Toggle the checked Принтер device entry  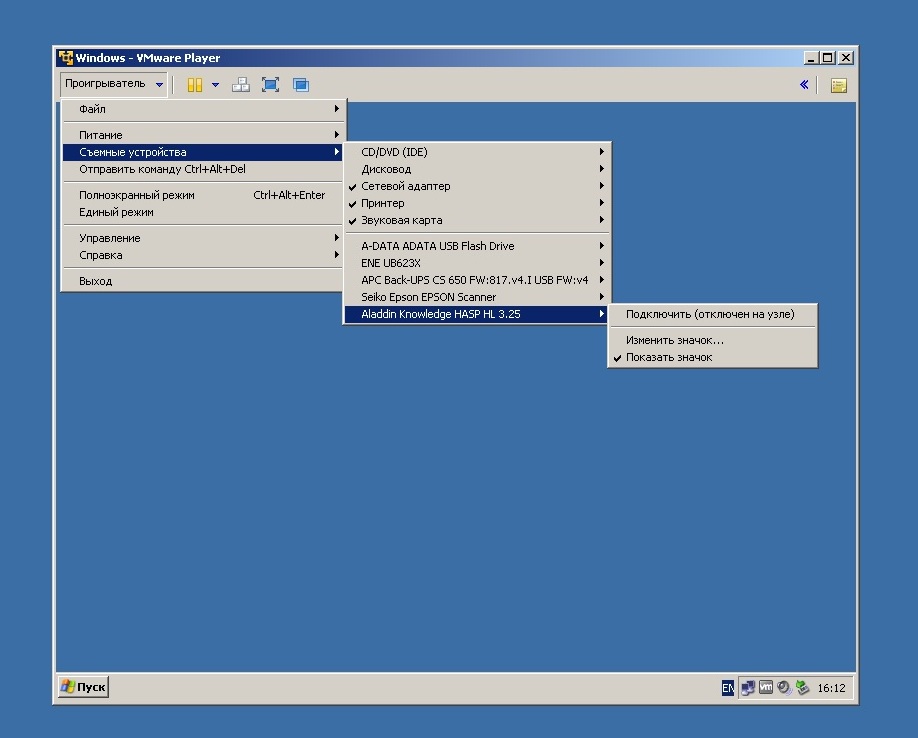pyautogui.click(x=382, y=203)
